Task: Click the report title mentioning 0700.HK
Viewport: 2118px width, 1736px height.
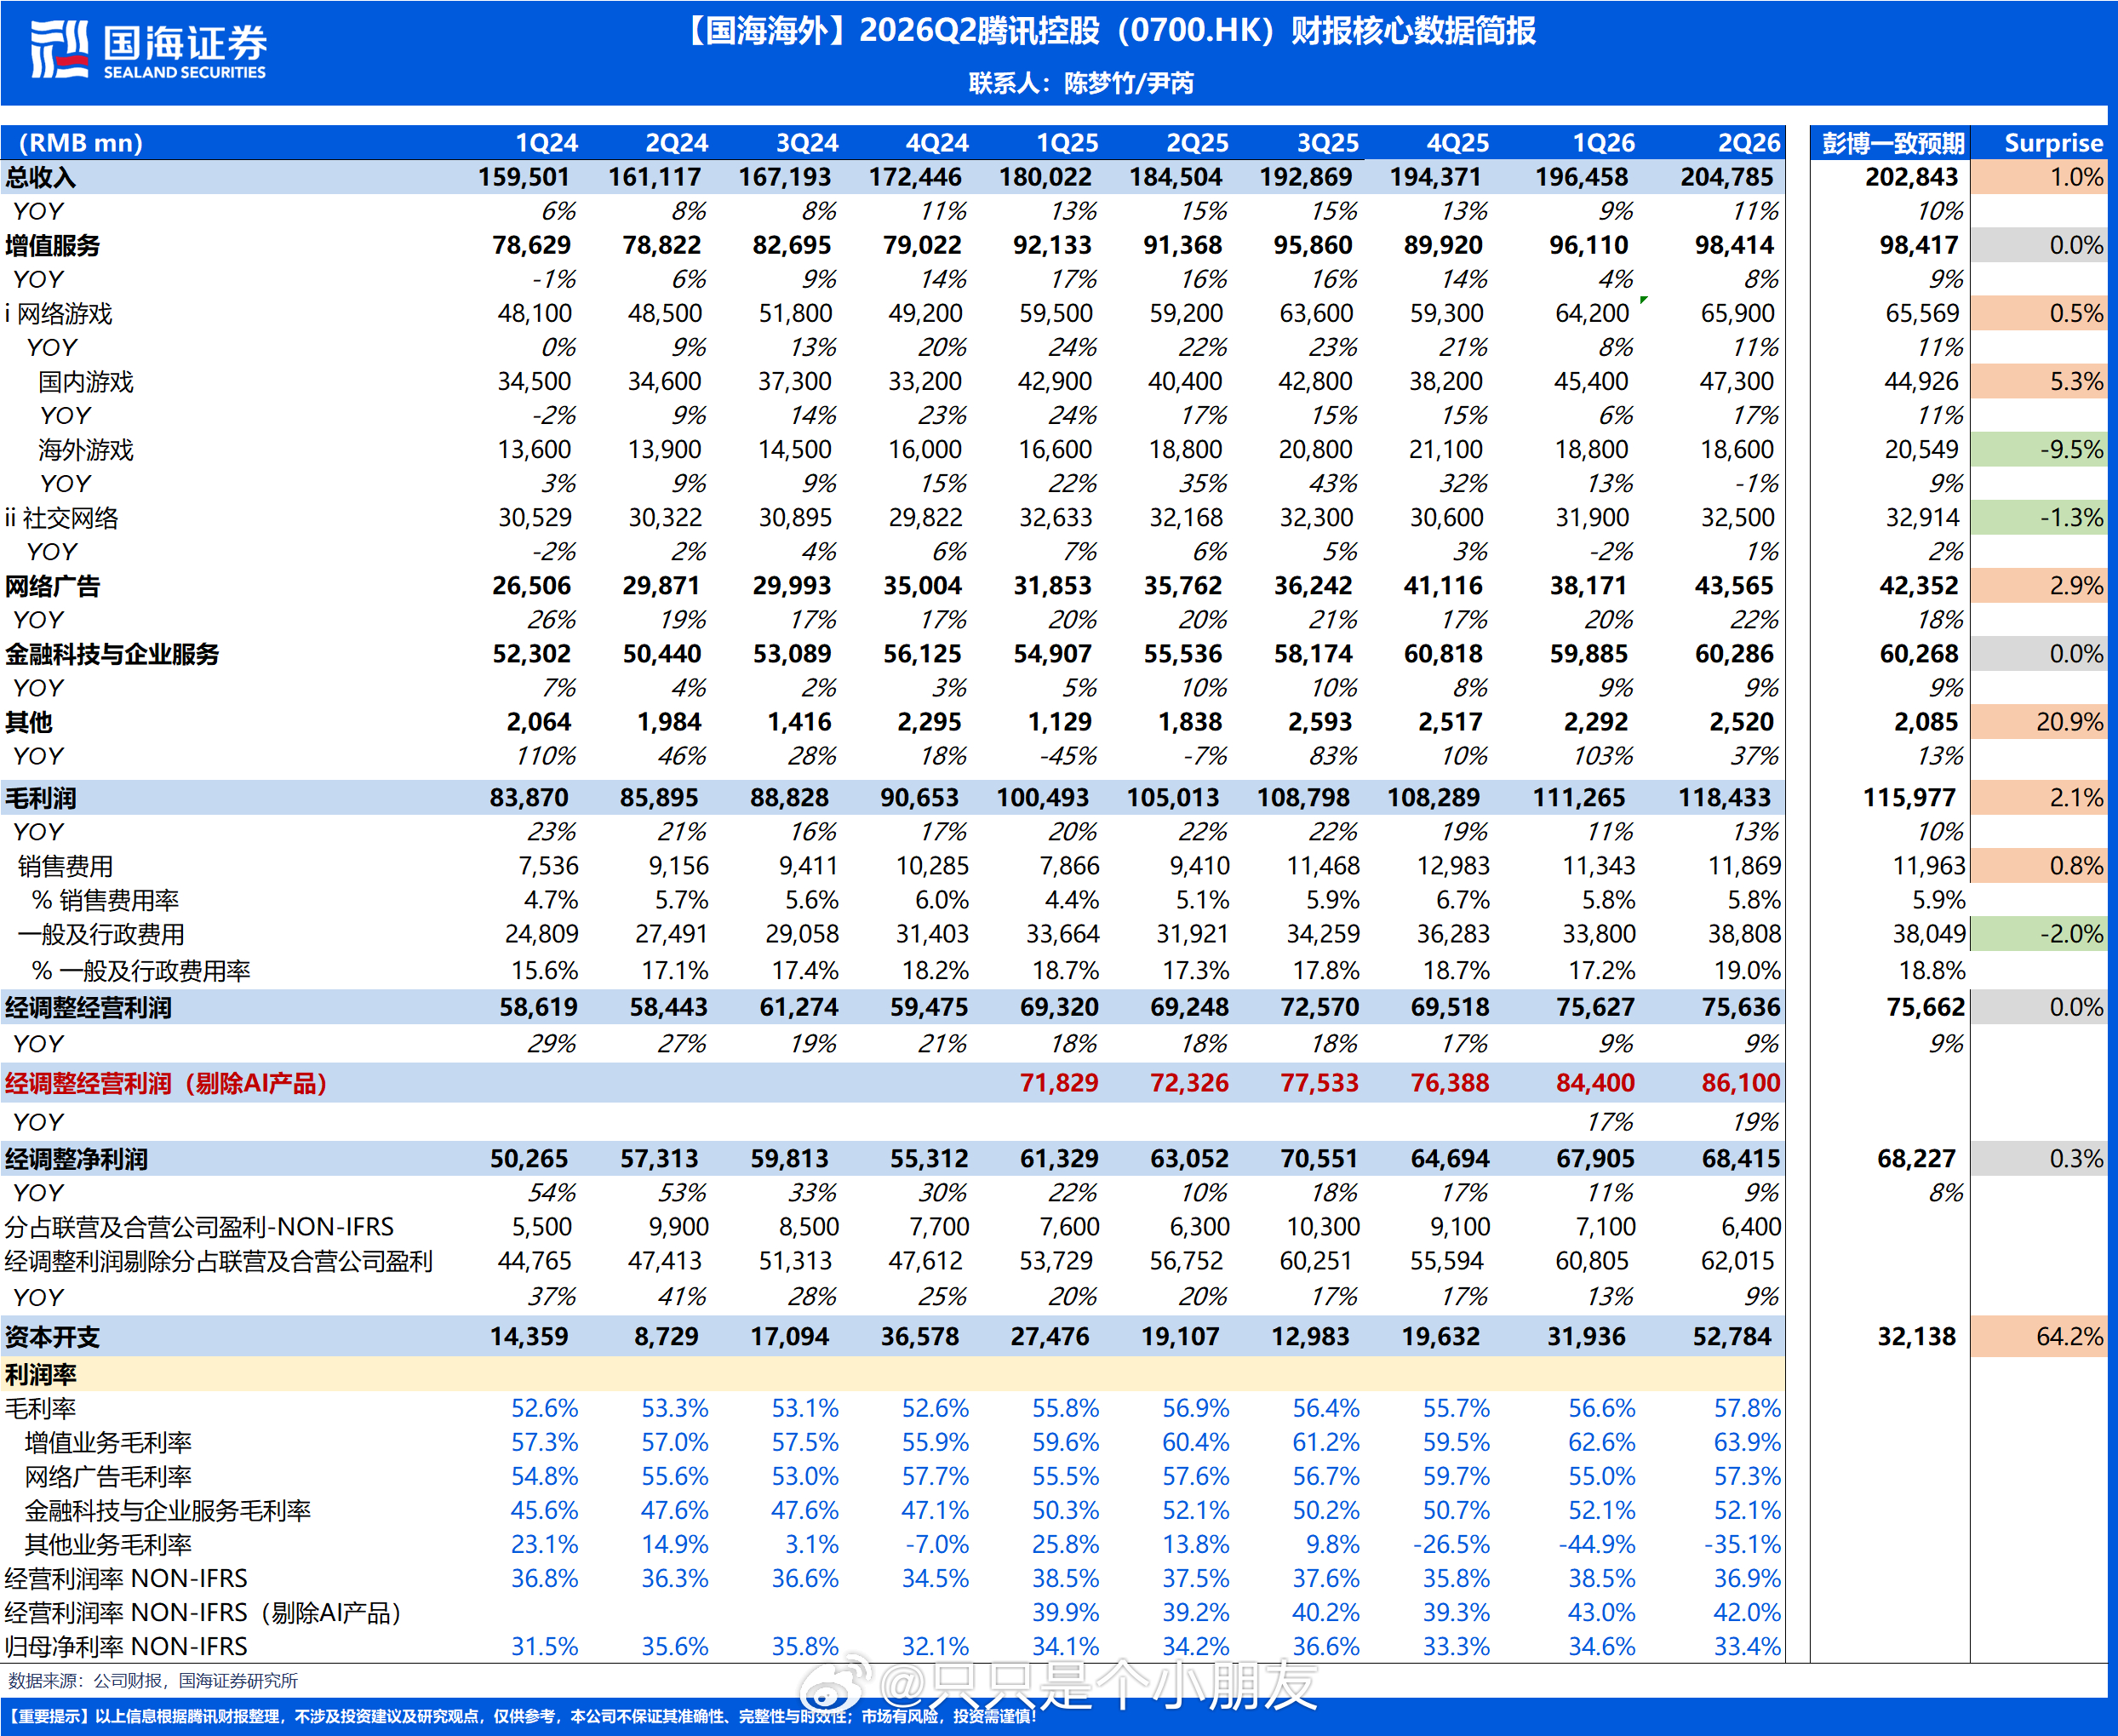Action: [x=1108, y=31]
